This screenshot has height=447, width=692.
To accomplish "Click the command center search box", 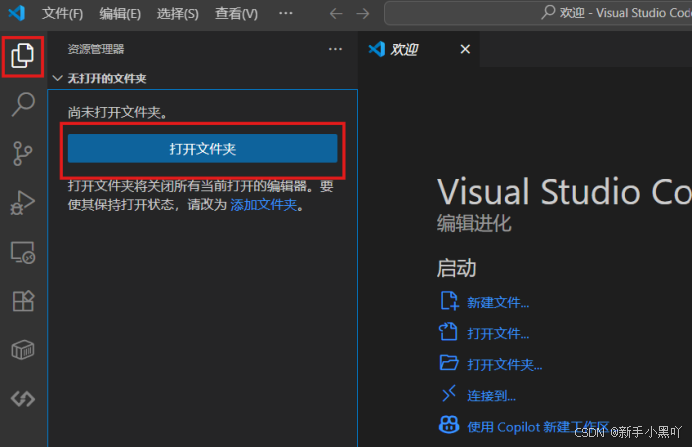I will coord(538,13).
